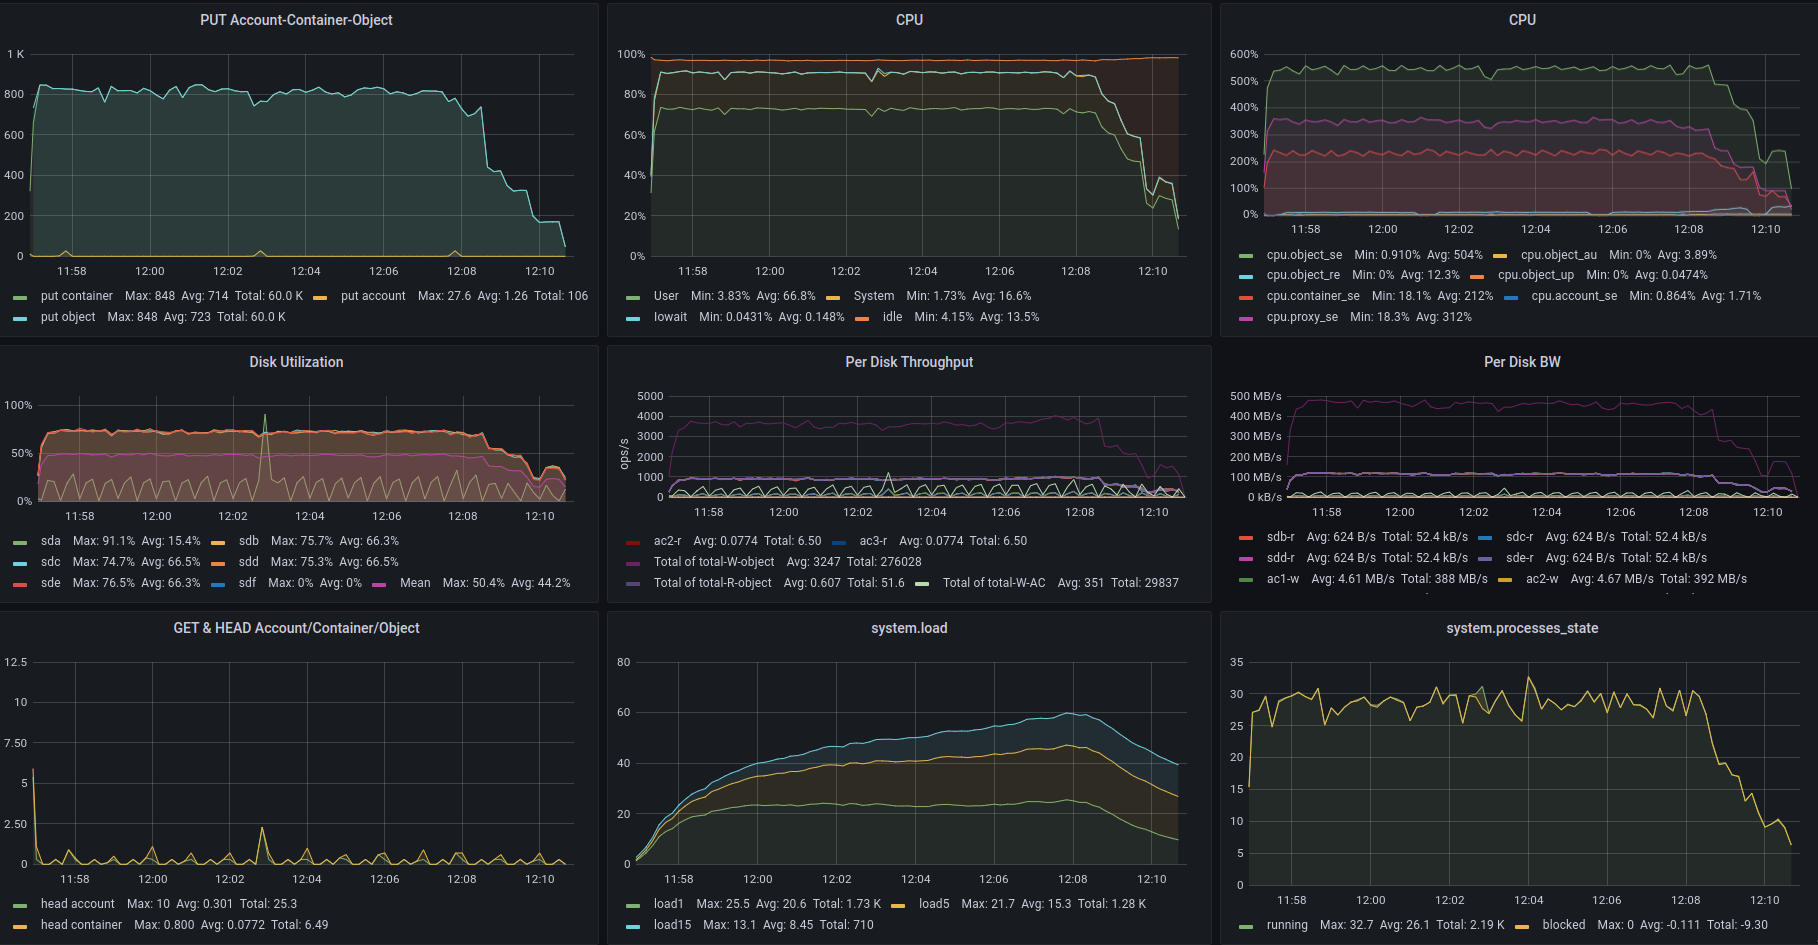Open the system.load panel title menu
This screenshot has height=945, width=1818.
[x=908, y=628]
